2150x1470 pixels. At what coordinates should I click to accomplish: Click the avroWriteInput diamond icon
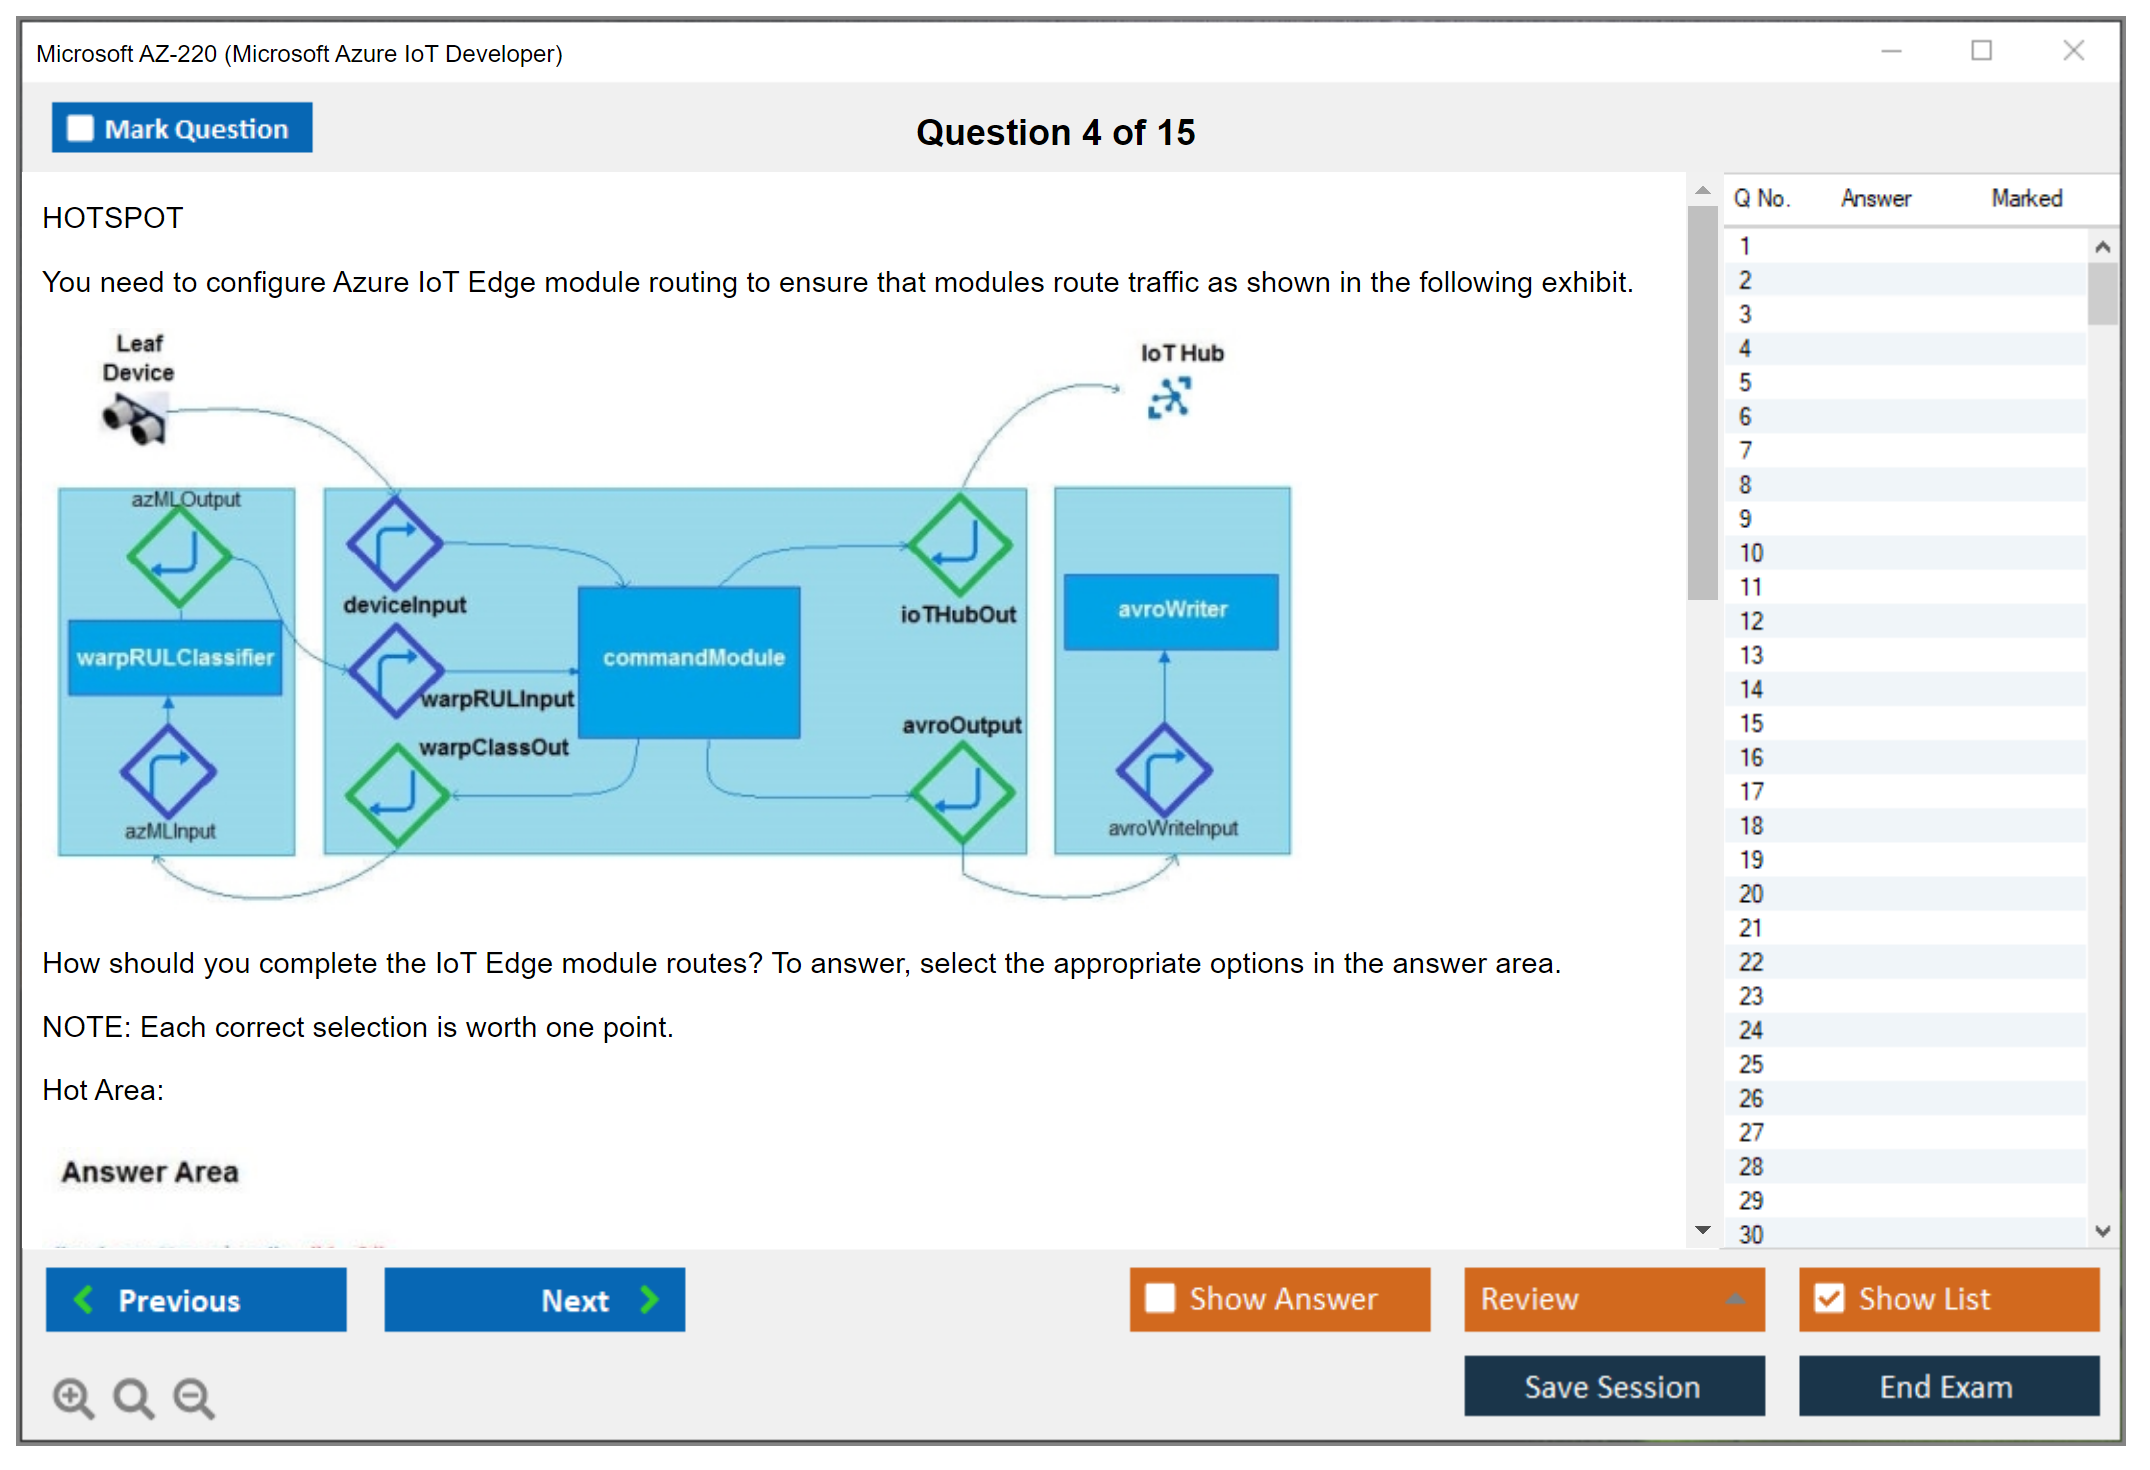(1164, 770)
